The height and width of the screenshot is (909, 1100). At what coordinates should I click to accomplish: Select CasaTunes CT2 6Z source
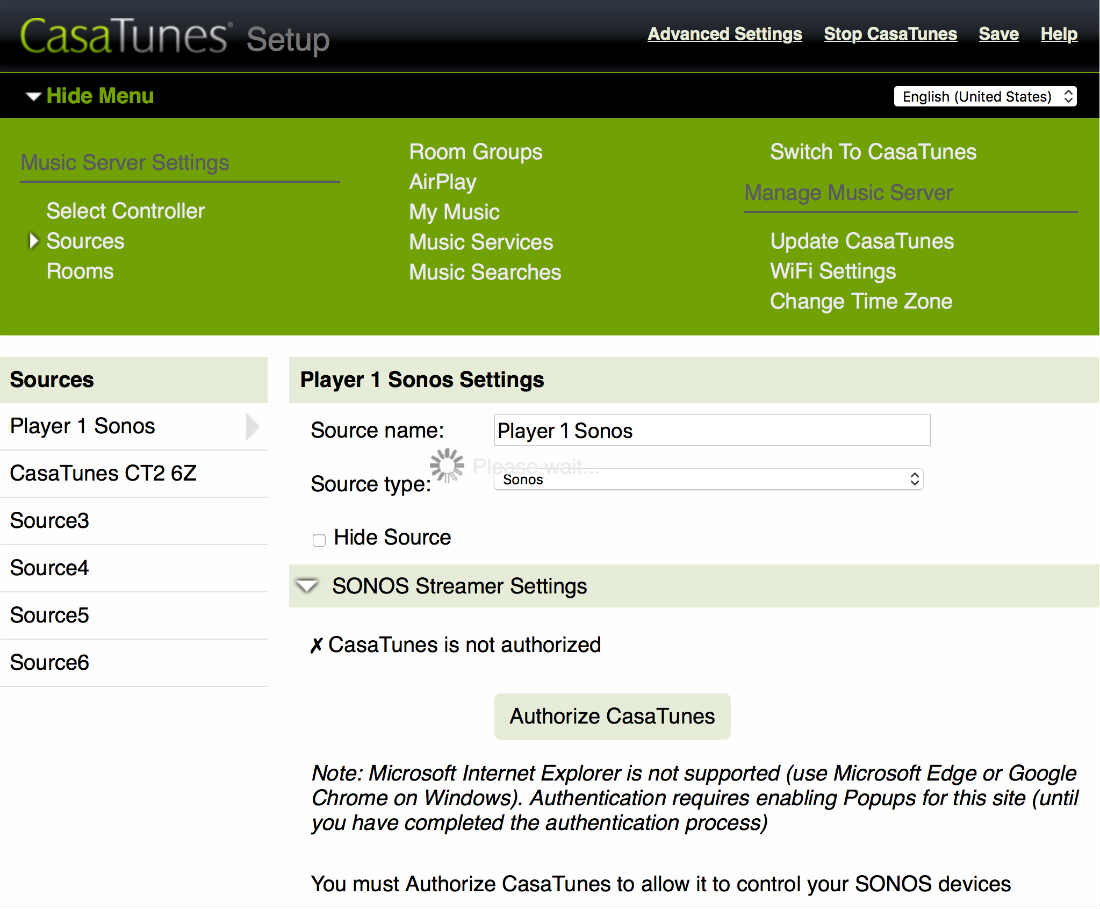133,473
